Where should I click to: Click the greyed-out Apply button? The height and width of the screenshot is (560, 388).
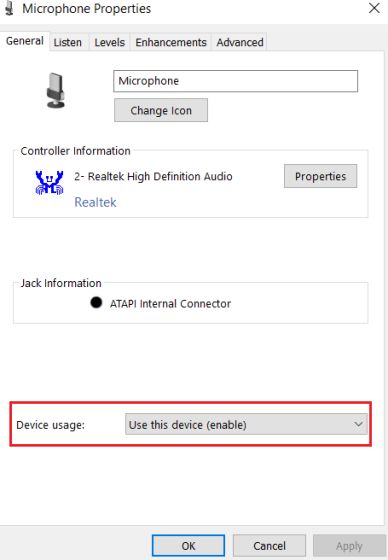tap(349, 546)
